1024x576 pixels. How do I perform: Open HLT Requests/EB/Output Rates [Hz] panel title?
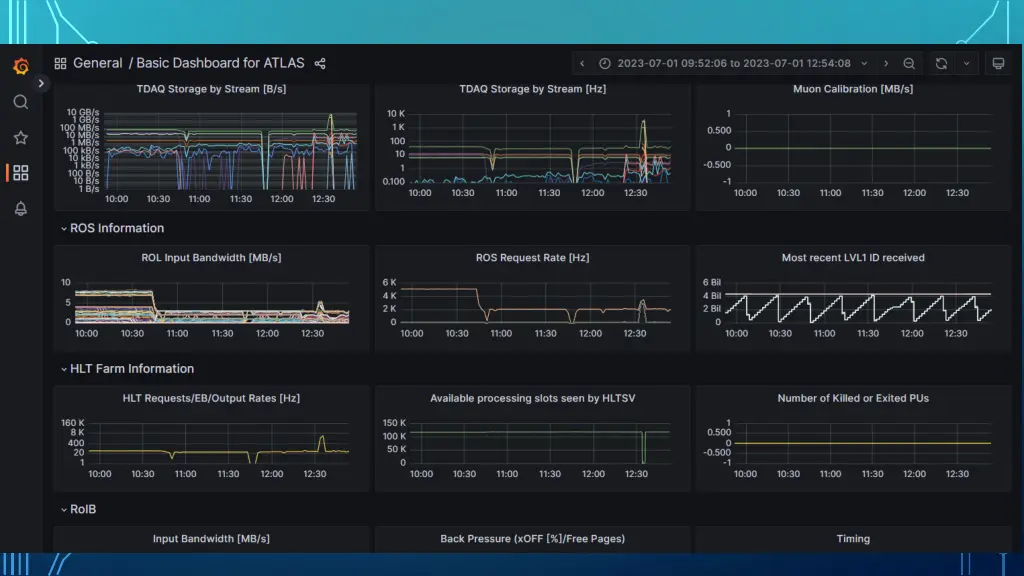[x=211, y=398]
